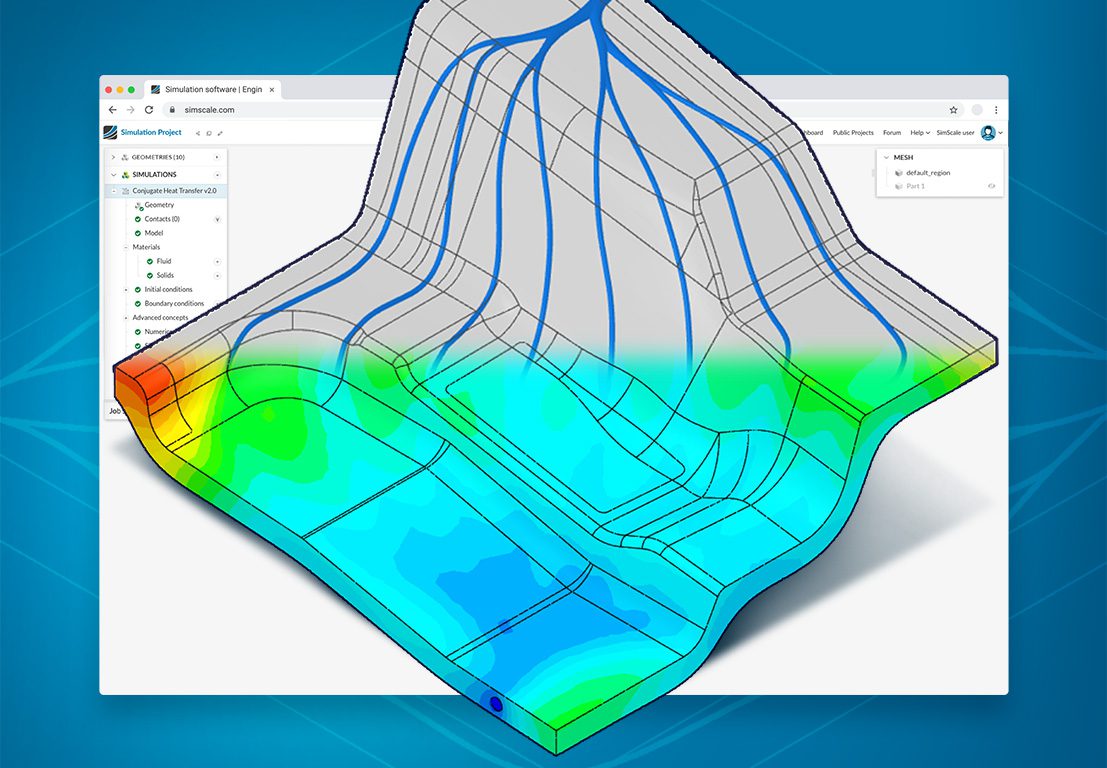Open the Simulation Project title link
Screen dimensions: 1107x768
[x=151, y=132]
